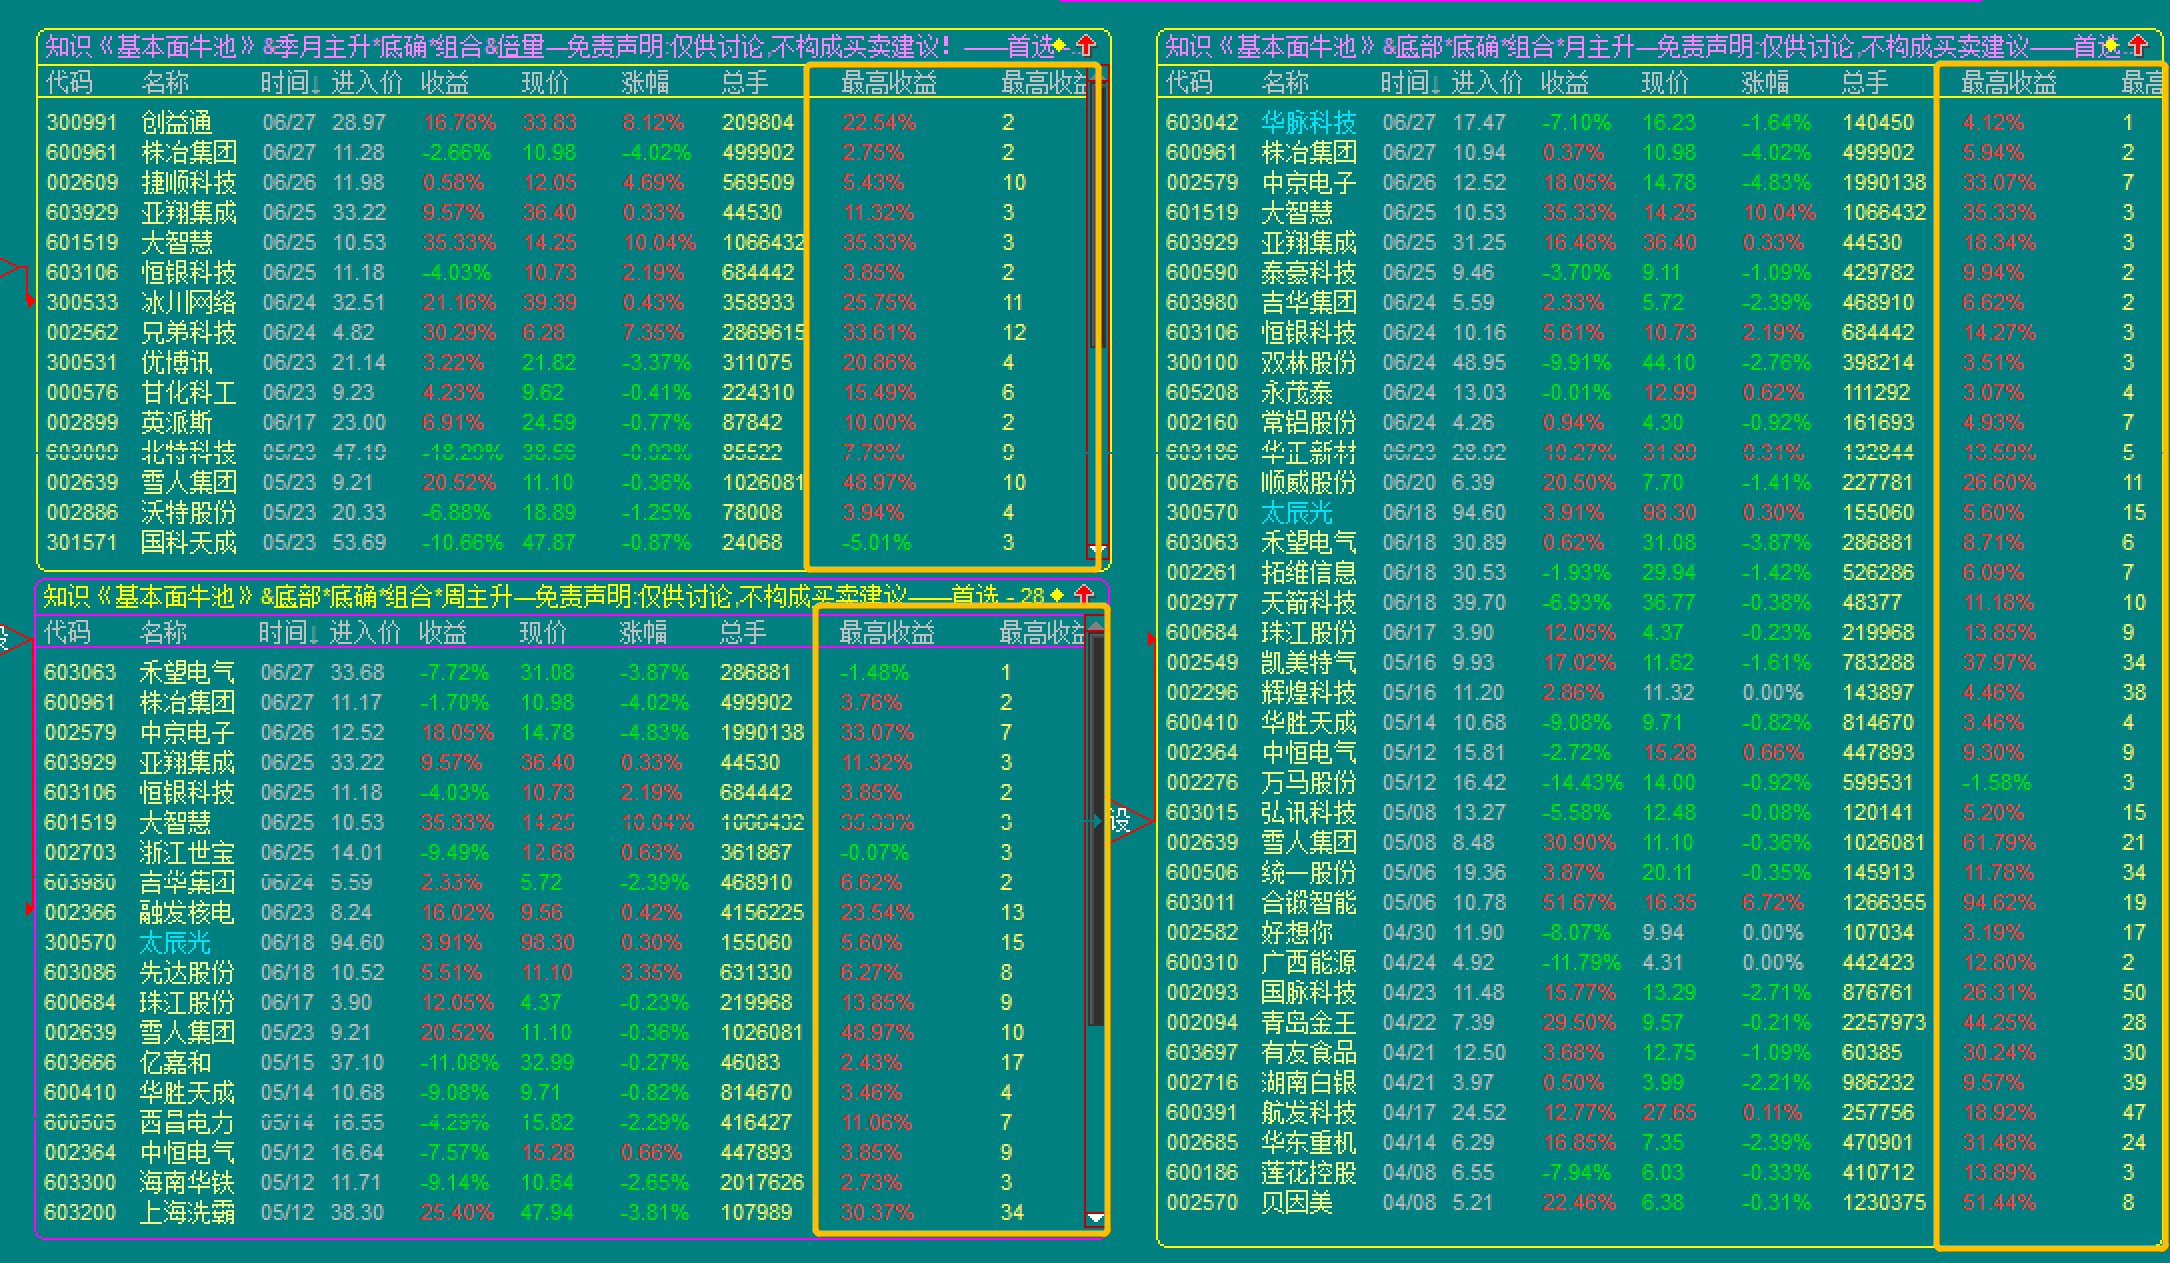Select 上海洗霸 row in 周主升 panel
This screenshot has height=1263, width=2170.
[x=187, y=1212]
